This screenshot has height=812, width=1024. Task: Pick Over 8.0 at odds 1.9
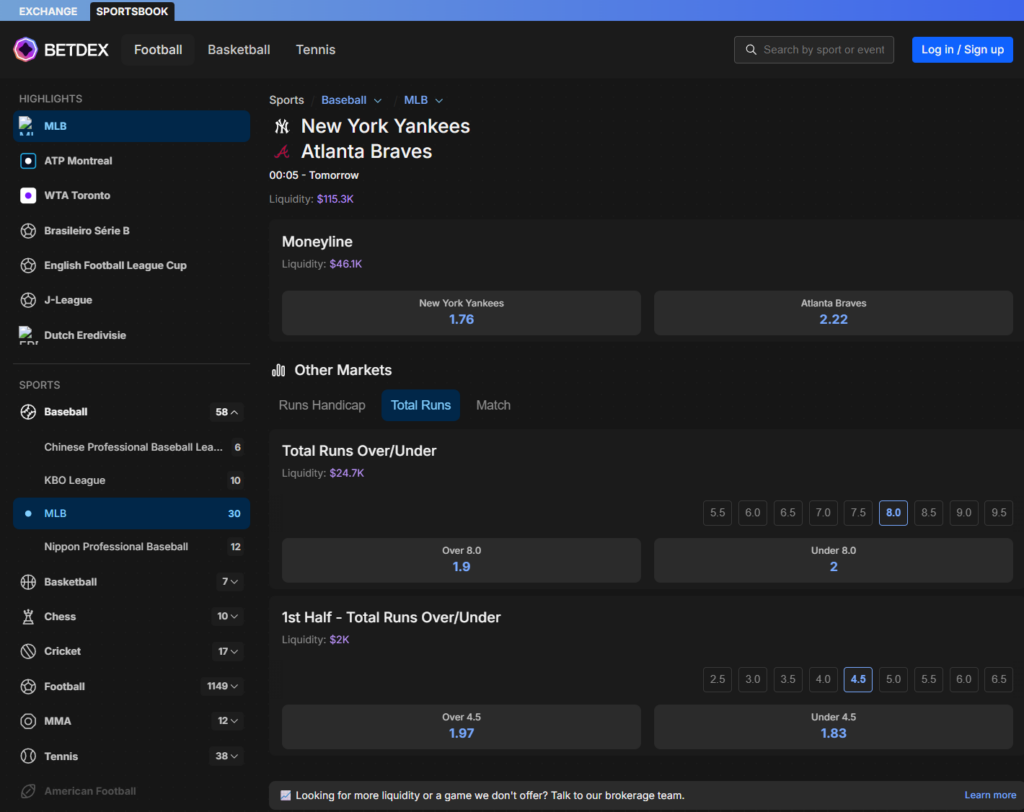click(461, 560)
